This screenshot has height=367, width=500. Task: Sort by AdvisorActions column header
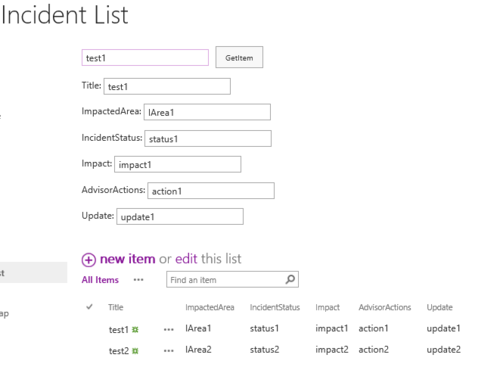click(x=385, y=307)
